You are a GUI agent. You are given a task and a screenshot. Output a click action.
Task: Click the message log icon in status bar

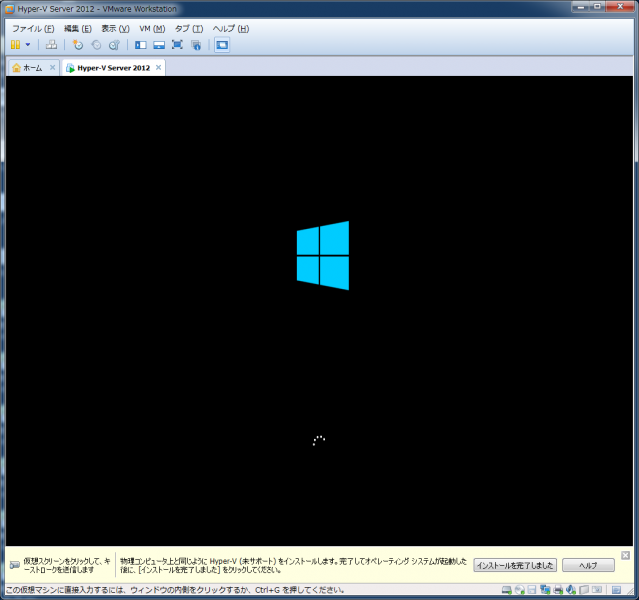(617, 589)
